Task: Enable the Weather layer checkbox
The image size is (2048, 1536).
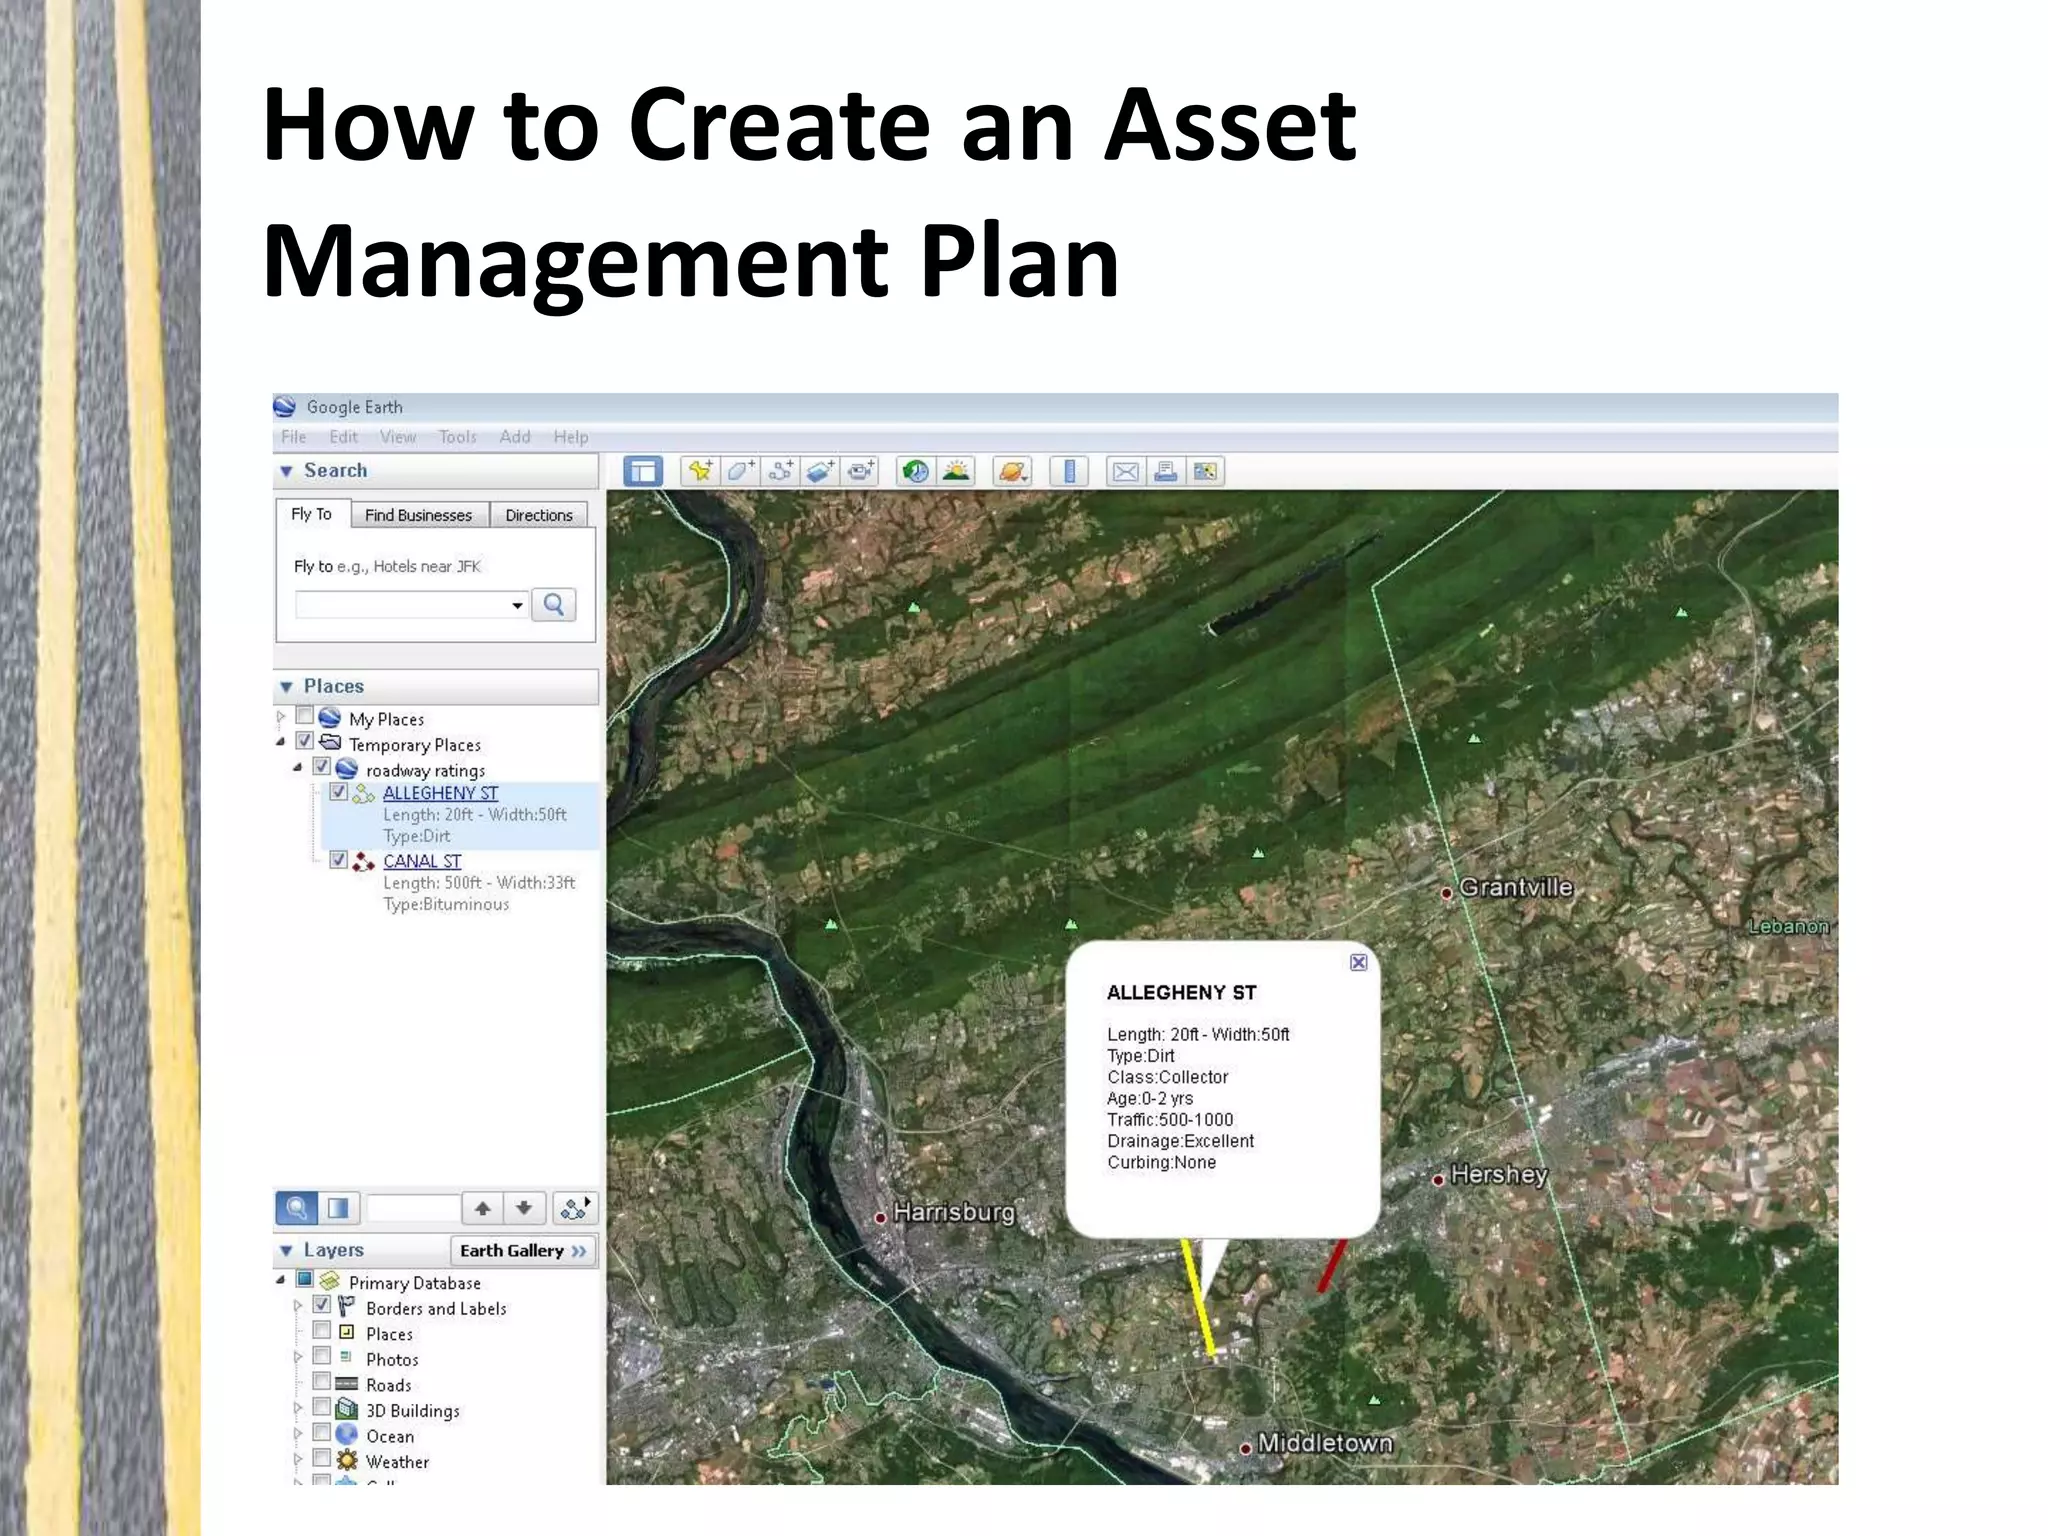Action: [322, 1458]
